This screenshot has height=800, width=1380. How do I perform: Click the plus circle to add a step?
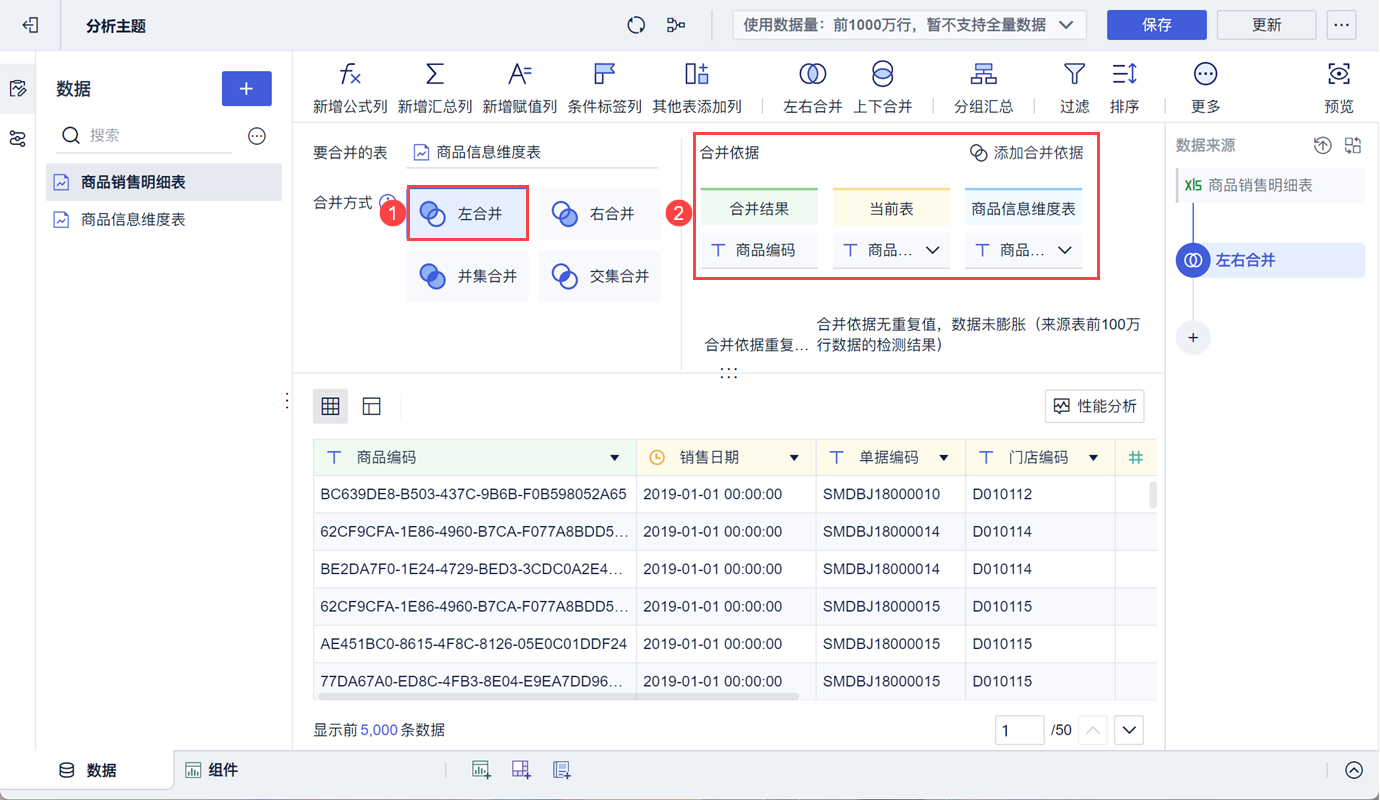pos(1193,338)
